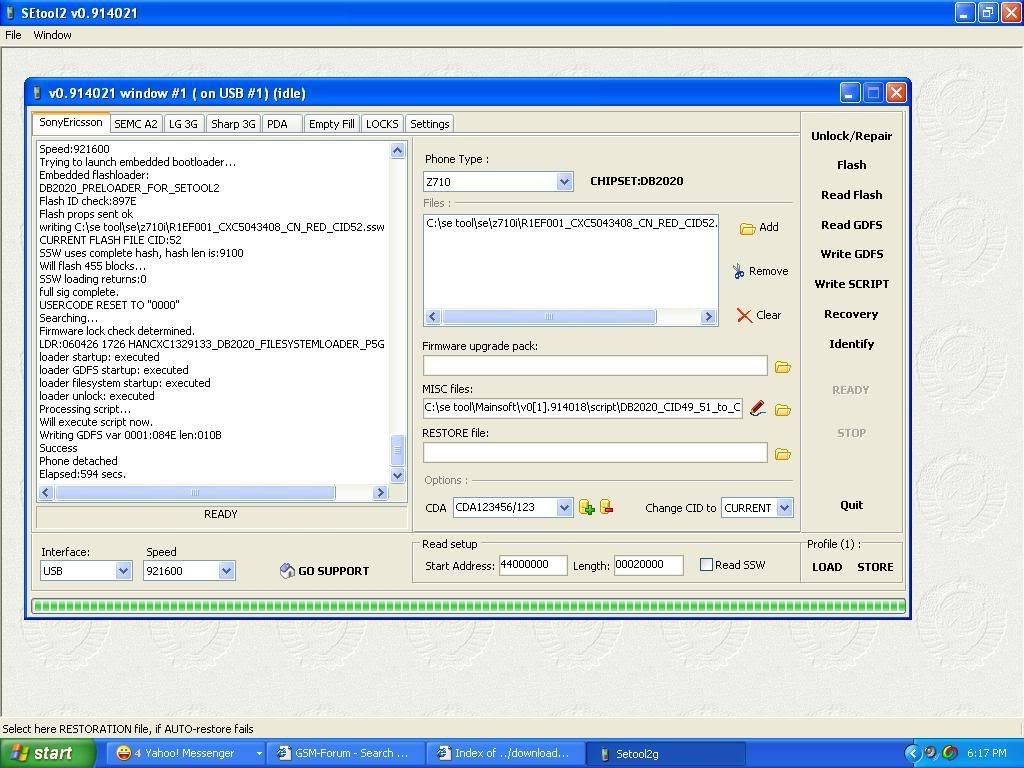Image resolution: width=1024 pixels, height=768 pixels.
Task: Click SEtool2 title bar phone icon
Action: [10, 12]
